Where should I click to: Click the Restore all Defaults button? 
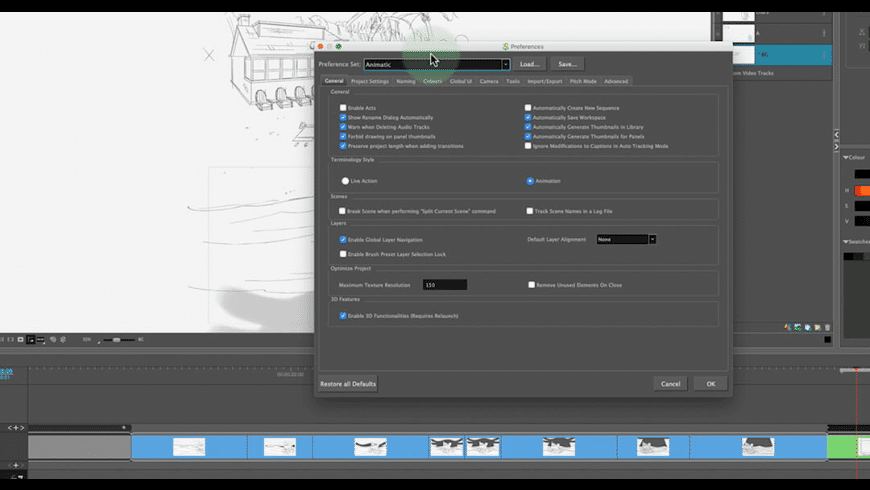[347, 384]
